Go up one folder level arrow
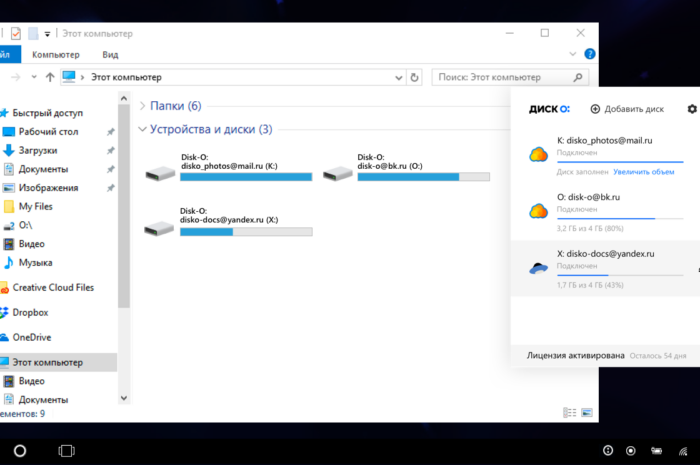 tap(50, 77)
